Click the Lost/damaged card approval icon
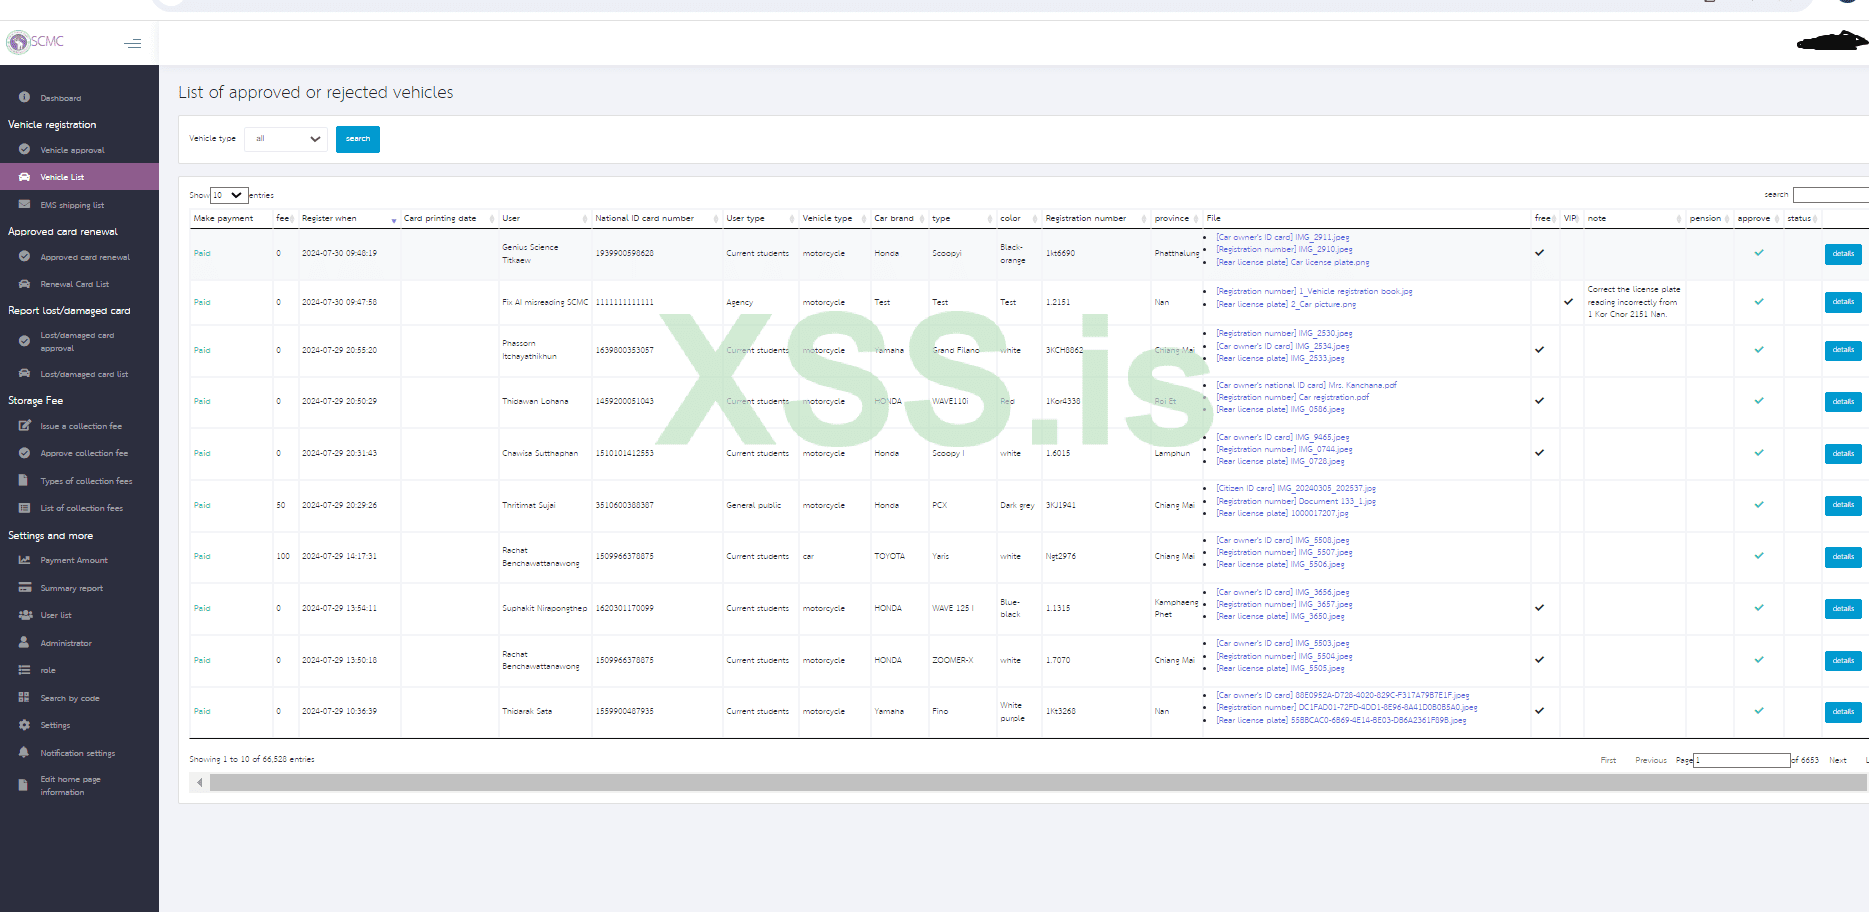This screenshot has height=912, width=1869. [24, 341]
